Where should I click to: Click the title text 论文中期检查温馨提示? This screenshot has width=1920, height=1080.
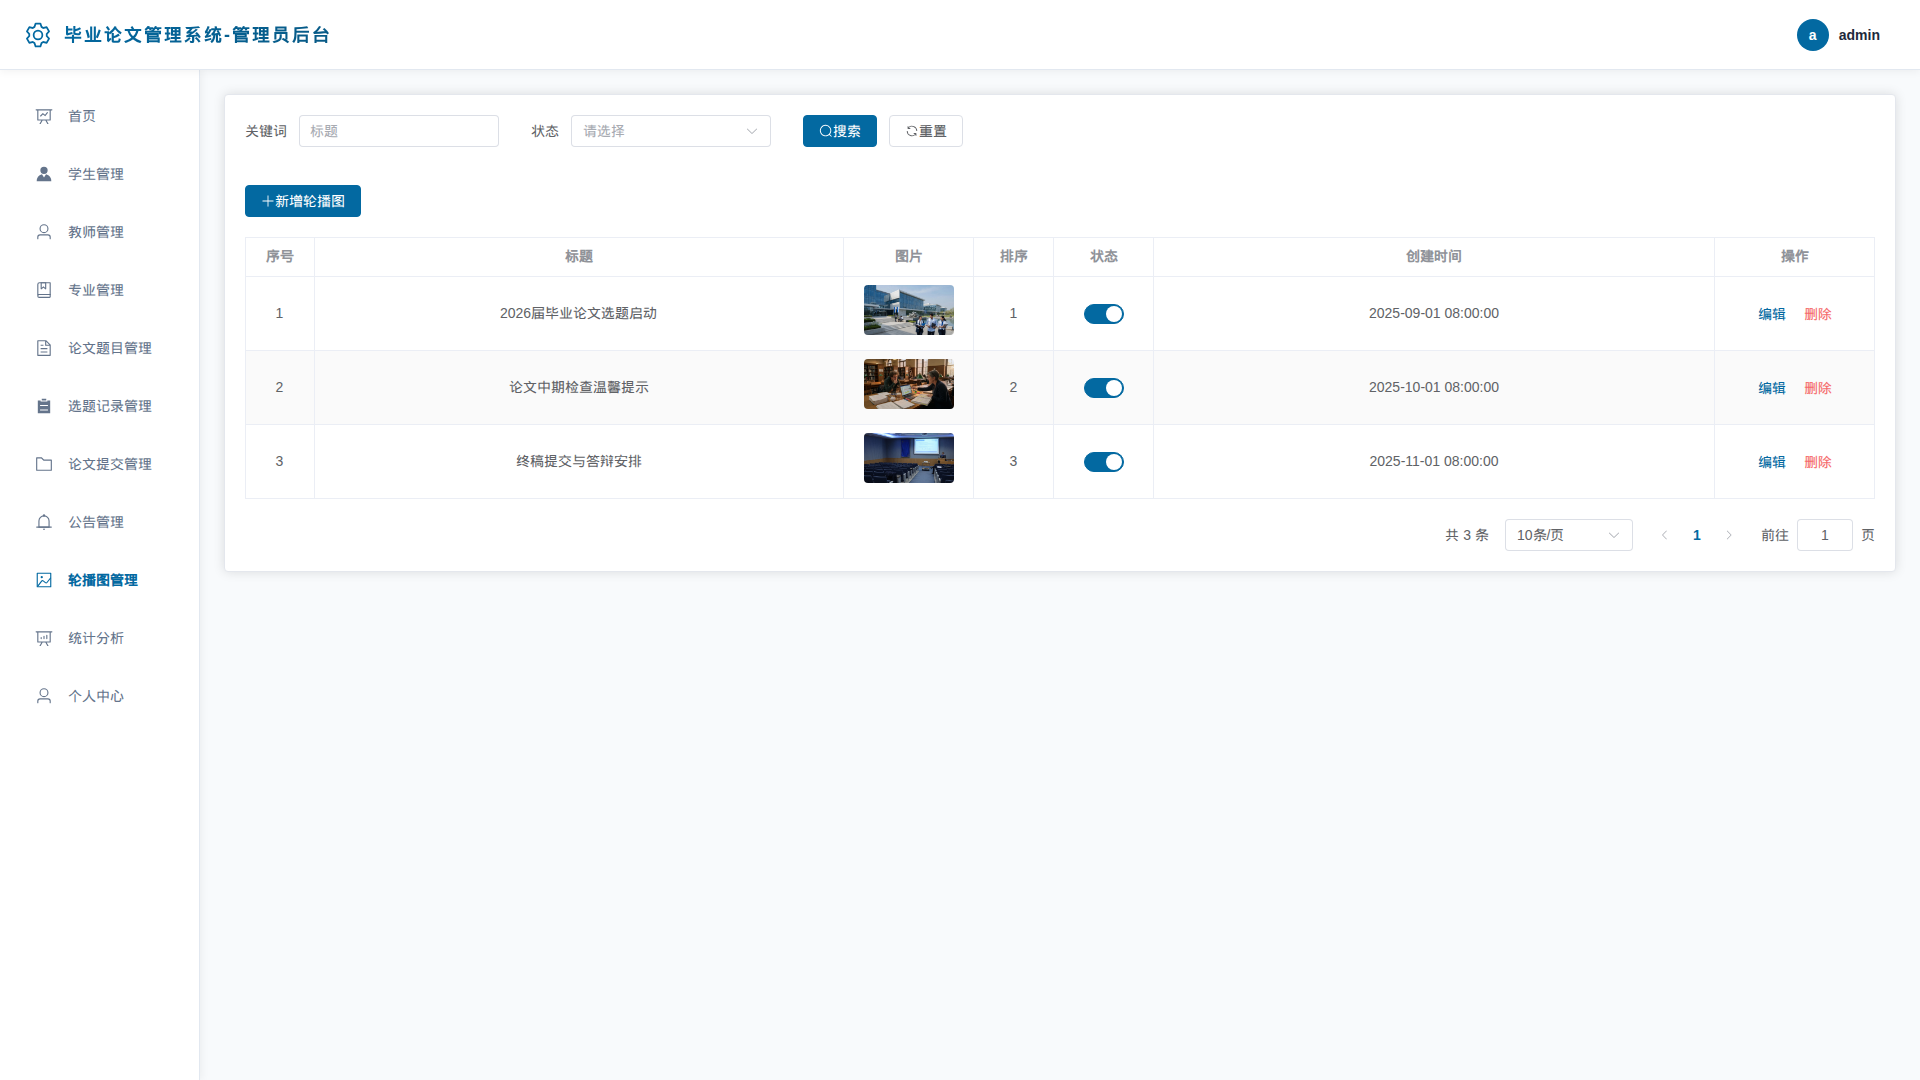pyautogui.click(x=578, y=387)
